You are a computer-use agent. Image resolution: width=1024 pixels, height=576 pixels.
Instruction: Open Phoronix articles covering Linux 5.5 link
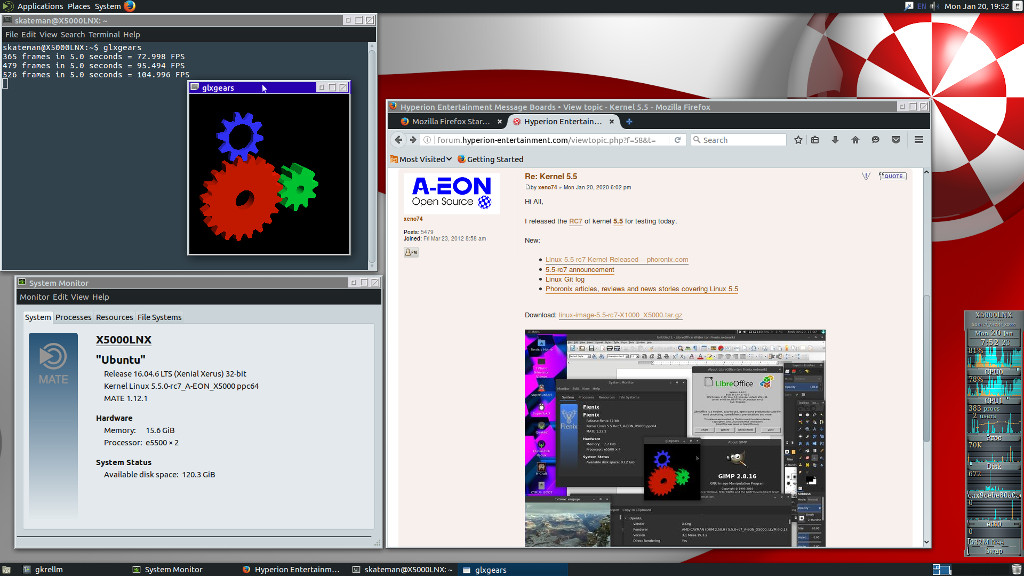(x=642, y=289)
